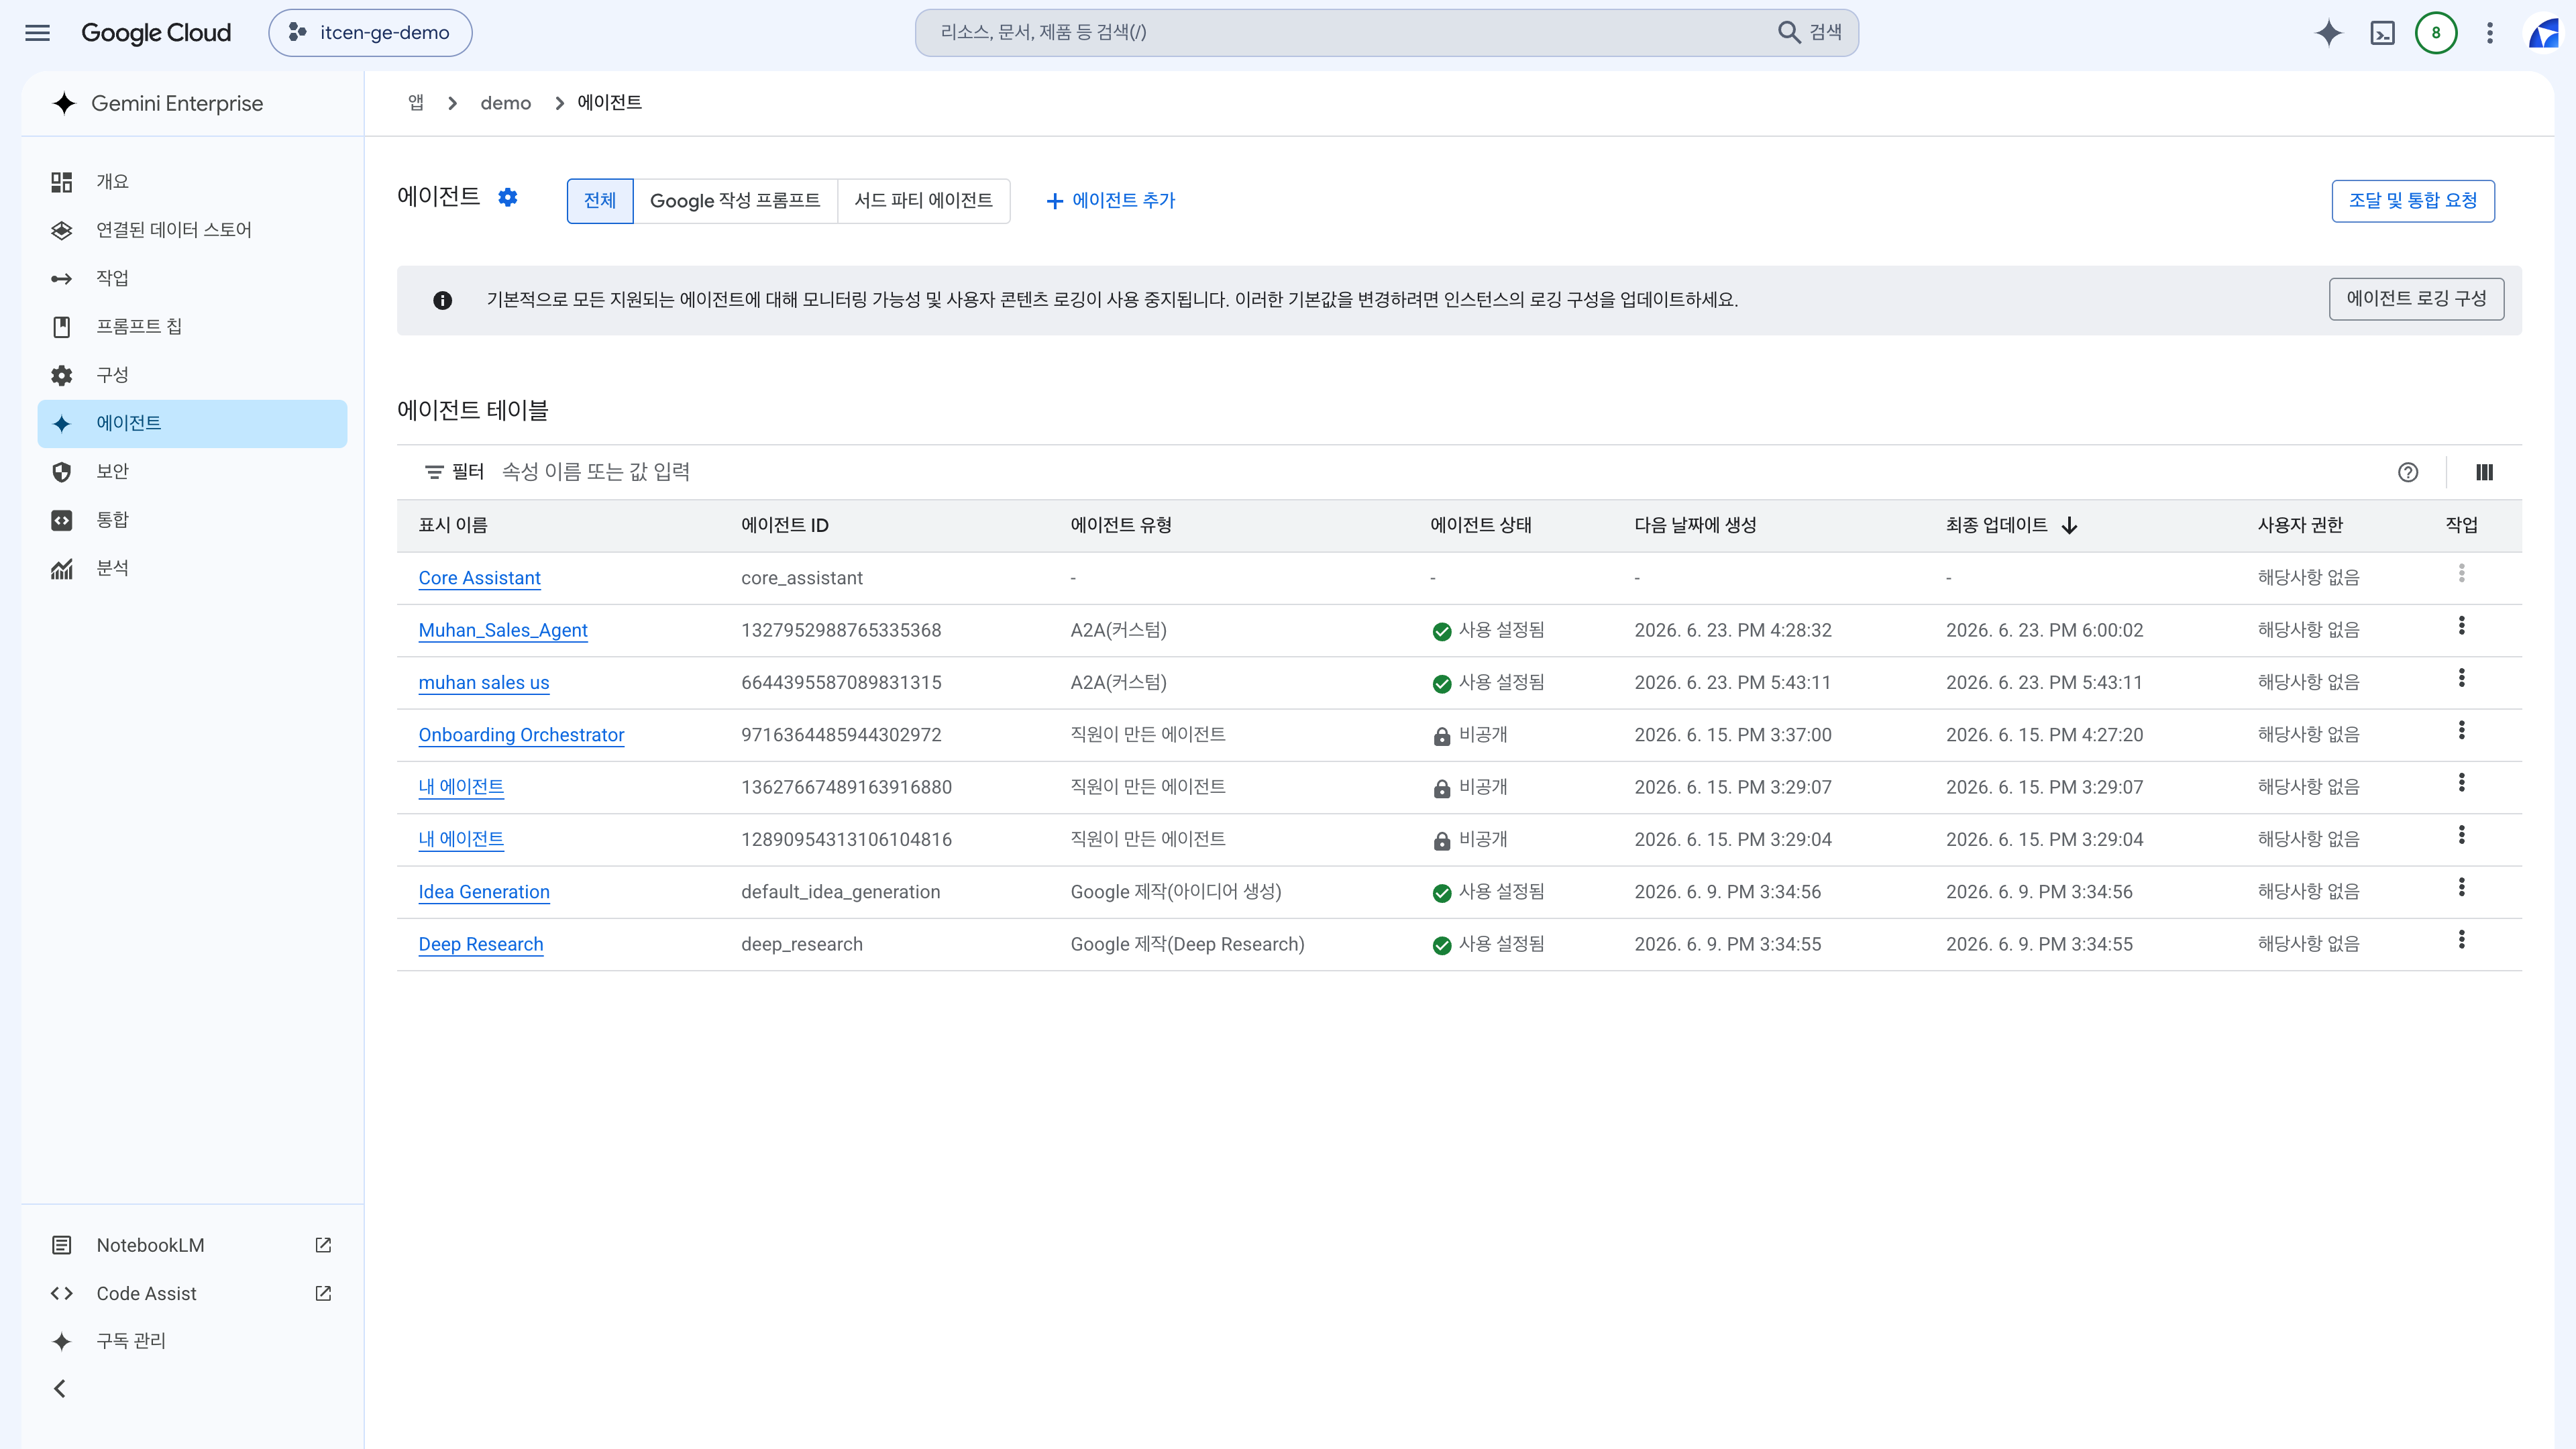This screenshot has width=2576, height=1449.
Task: Click the agent settings gear beside 에이전트 title
Action: (508, 197)
